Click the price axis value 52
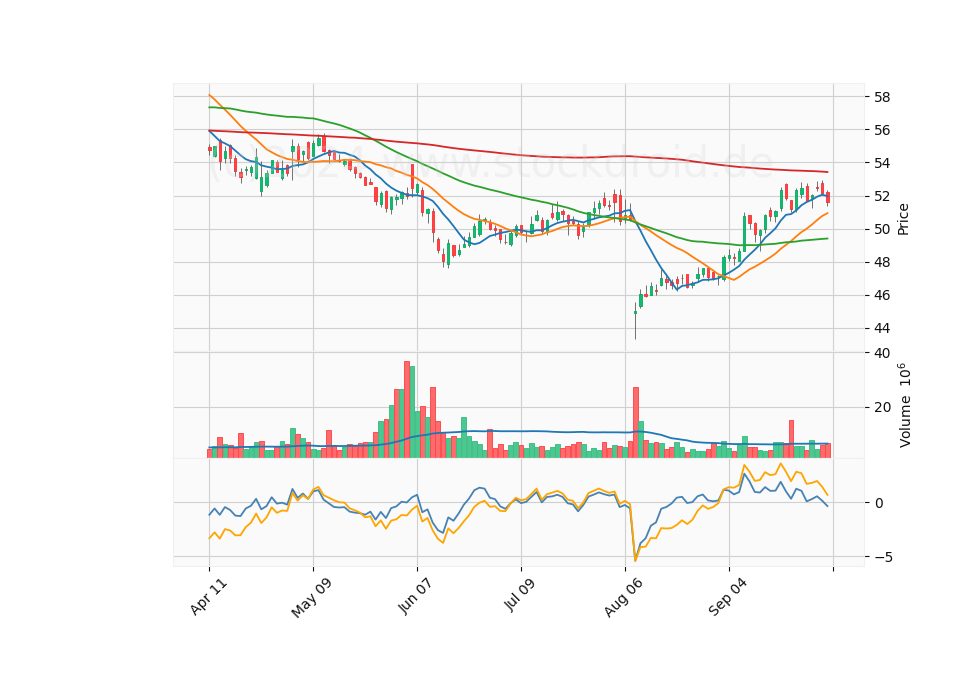The height and width of the screenshot is (690, 960). click(x=882, y=196)
